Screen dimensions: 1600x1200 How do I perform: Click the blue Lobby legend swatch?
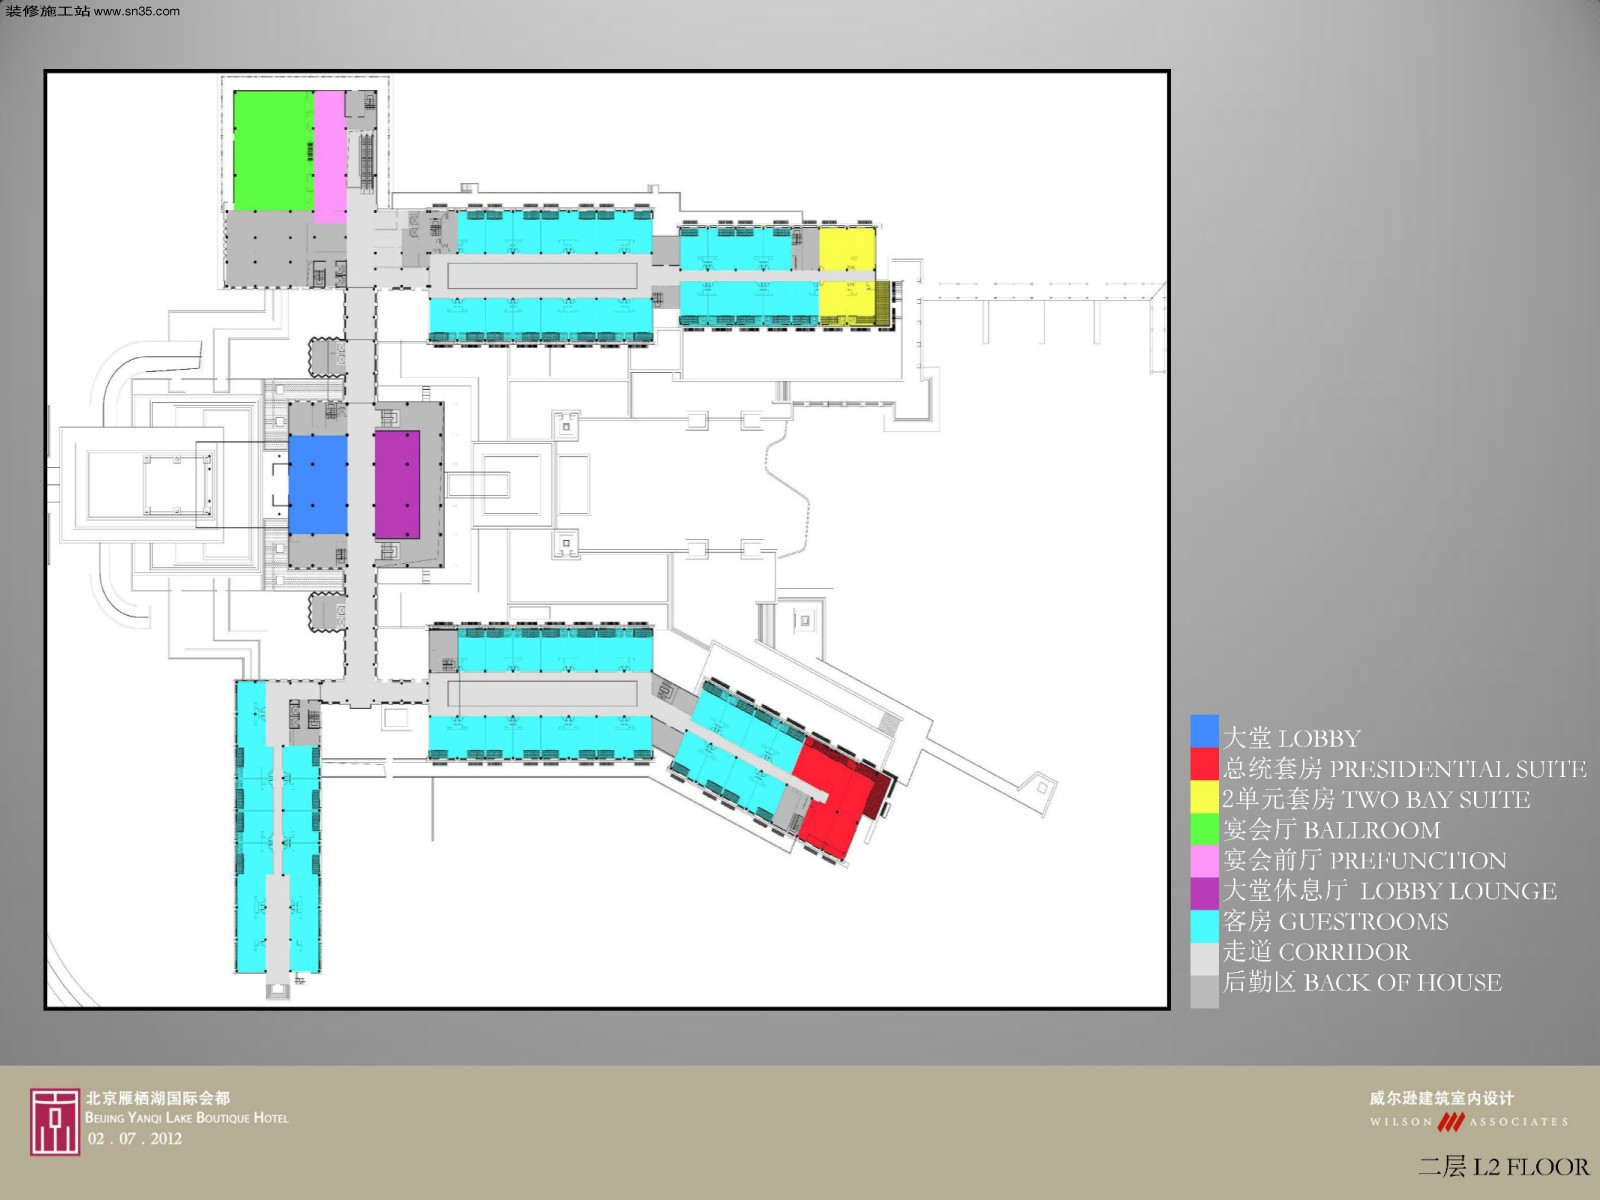coord(1205,731)
